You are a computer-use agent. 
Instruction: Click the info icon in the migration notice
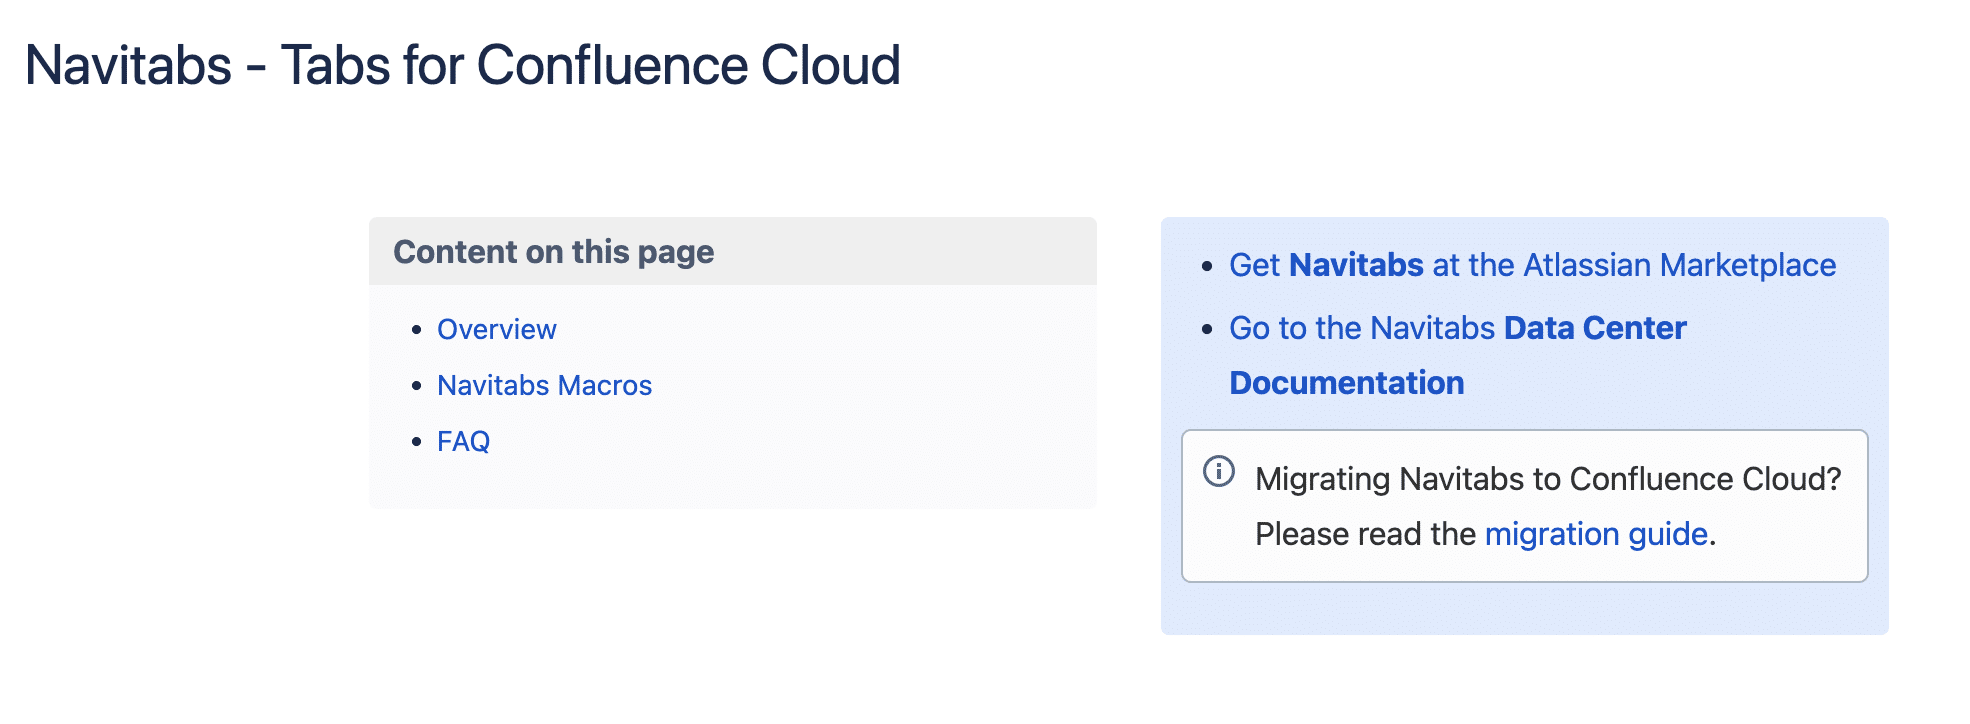[x=1218, y=471]
